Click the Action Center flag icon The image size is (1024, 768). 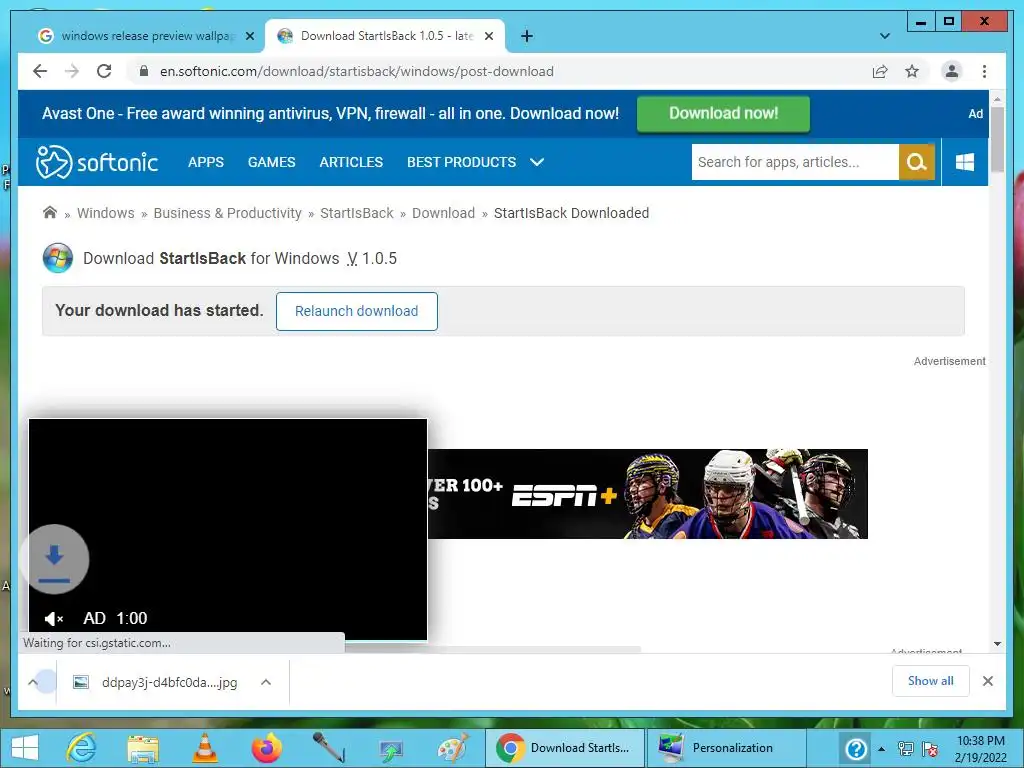(930, 749)
